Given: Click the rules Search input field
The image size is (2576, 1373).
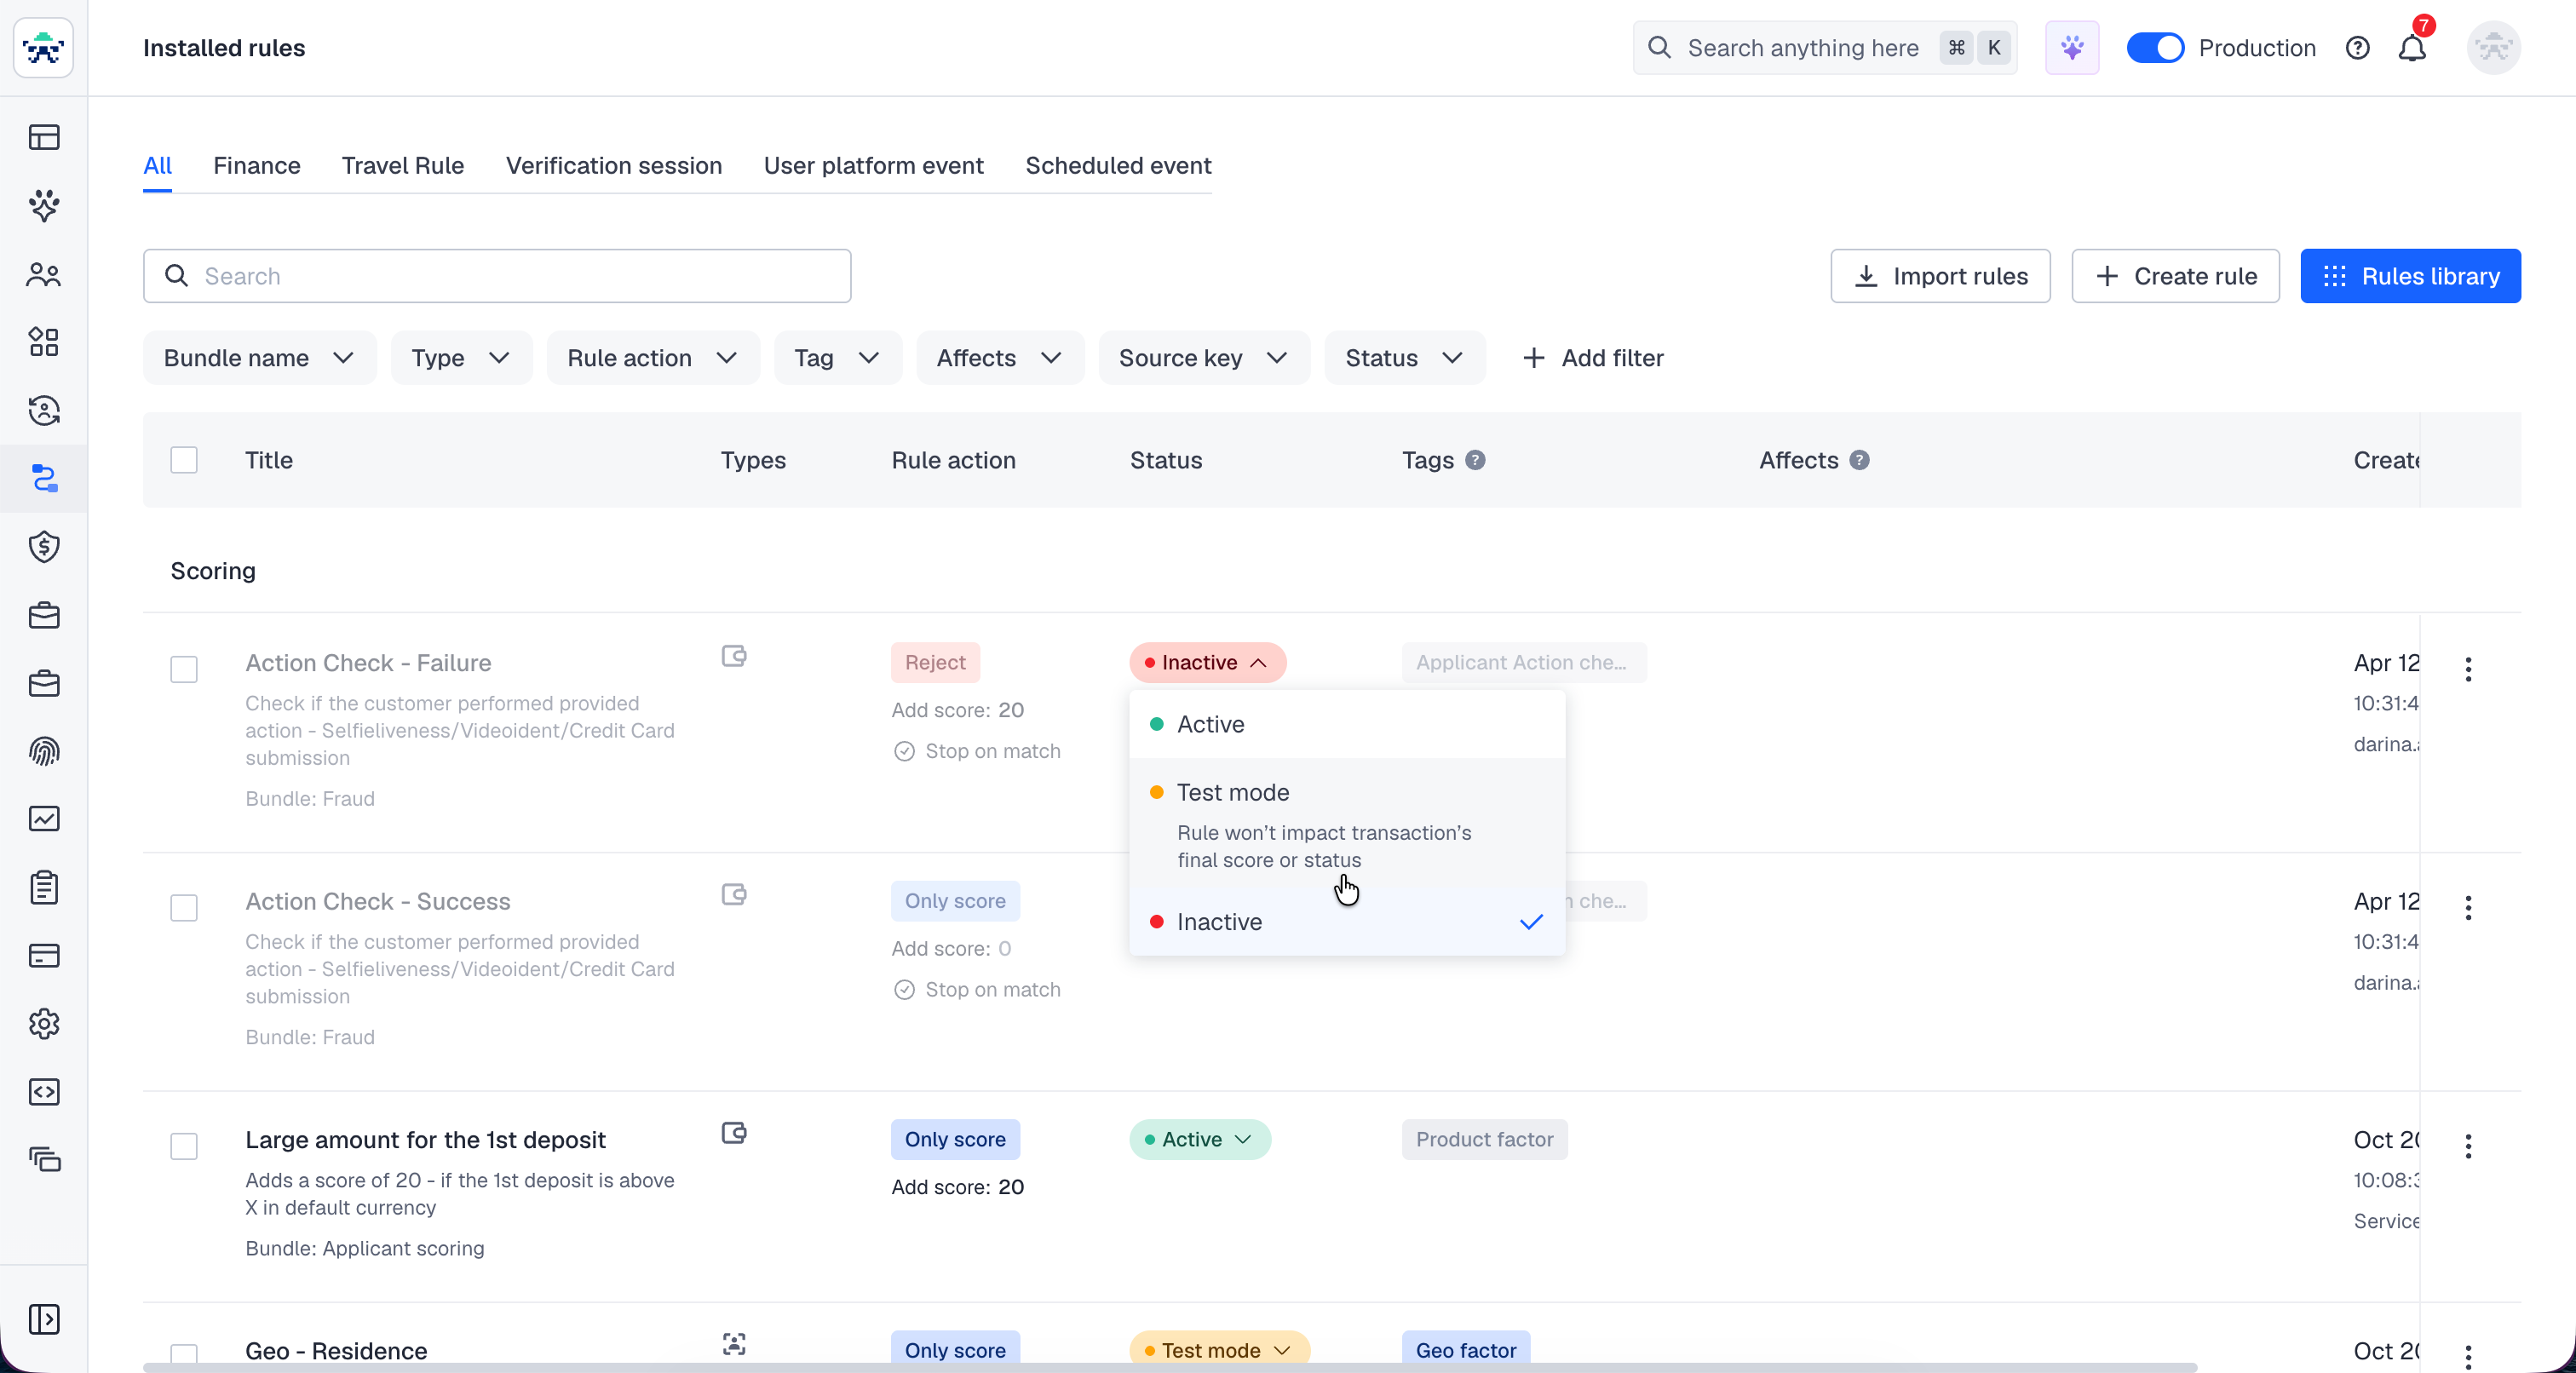Looking at the screenshot, I should 497,276.
